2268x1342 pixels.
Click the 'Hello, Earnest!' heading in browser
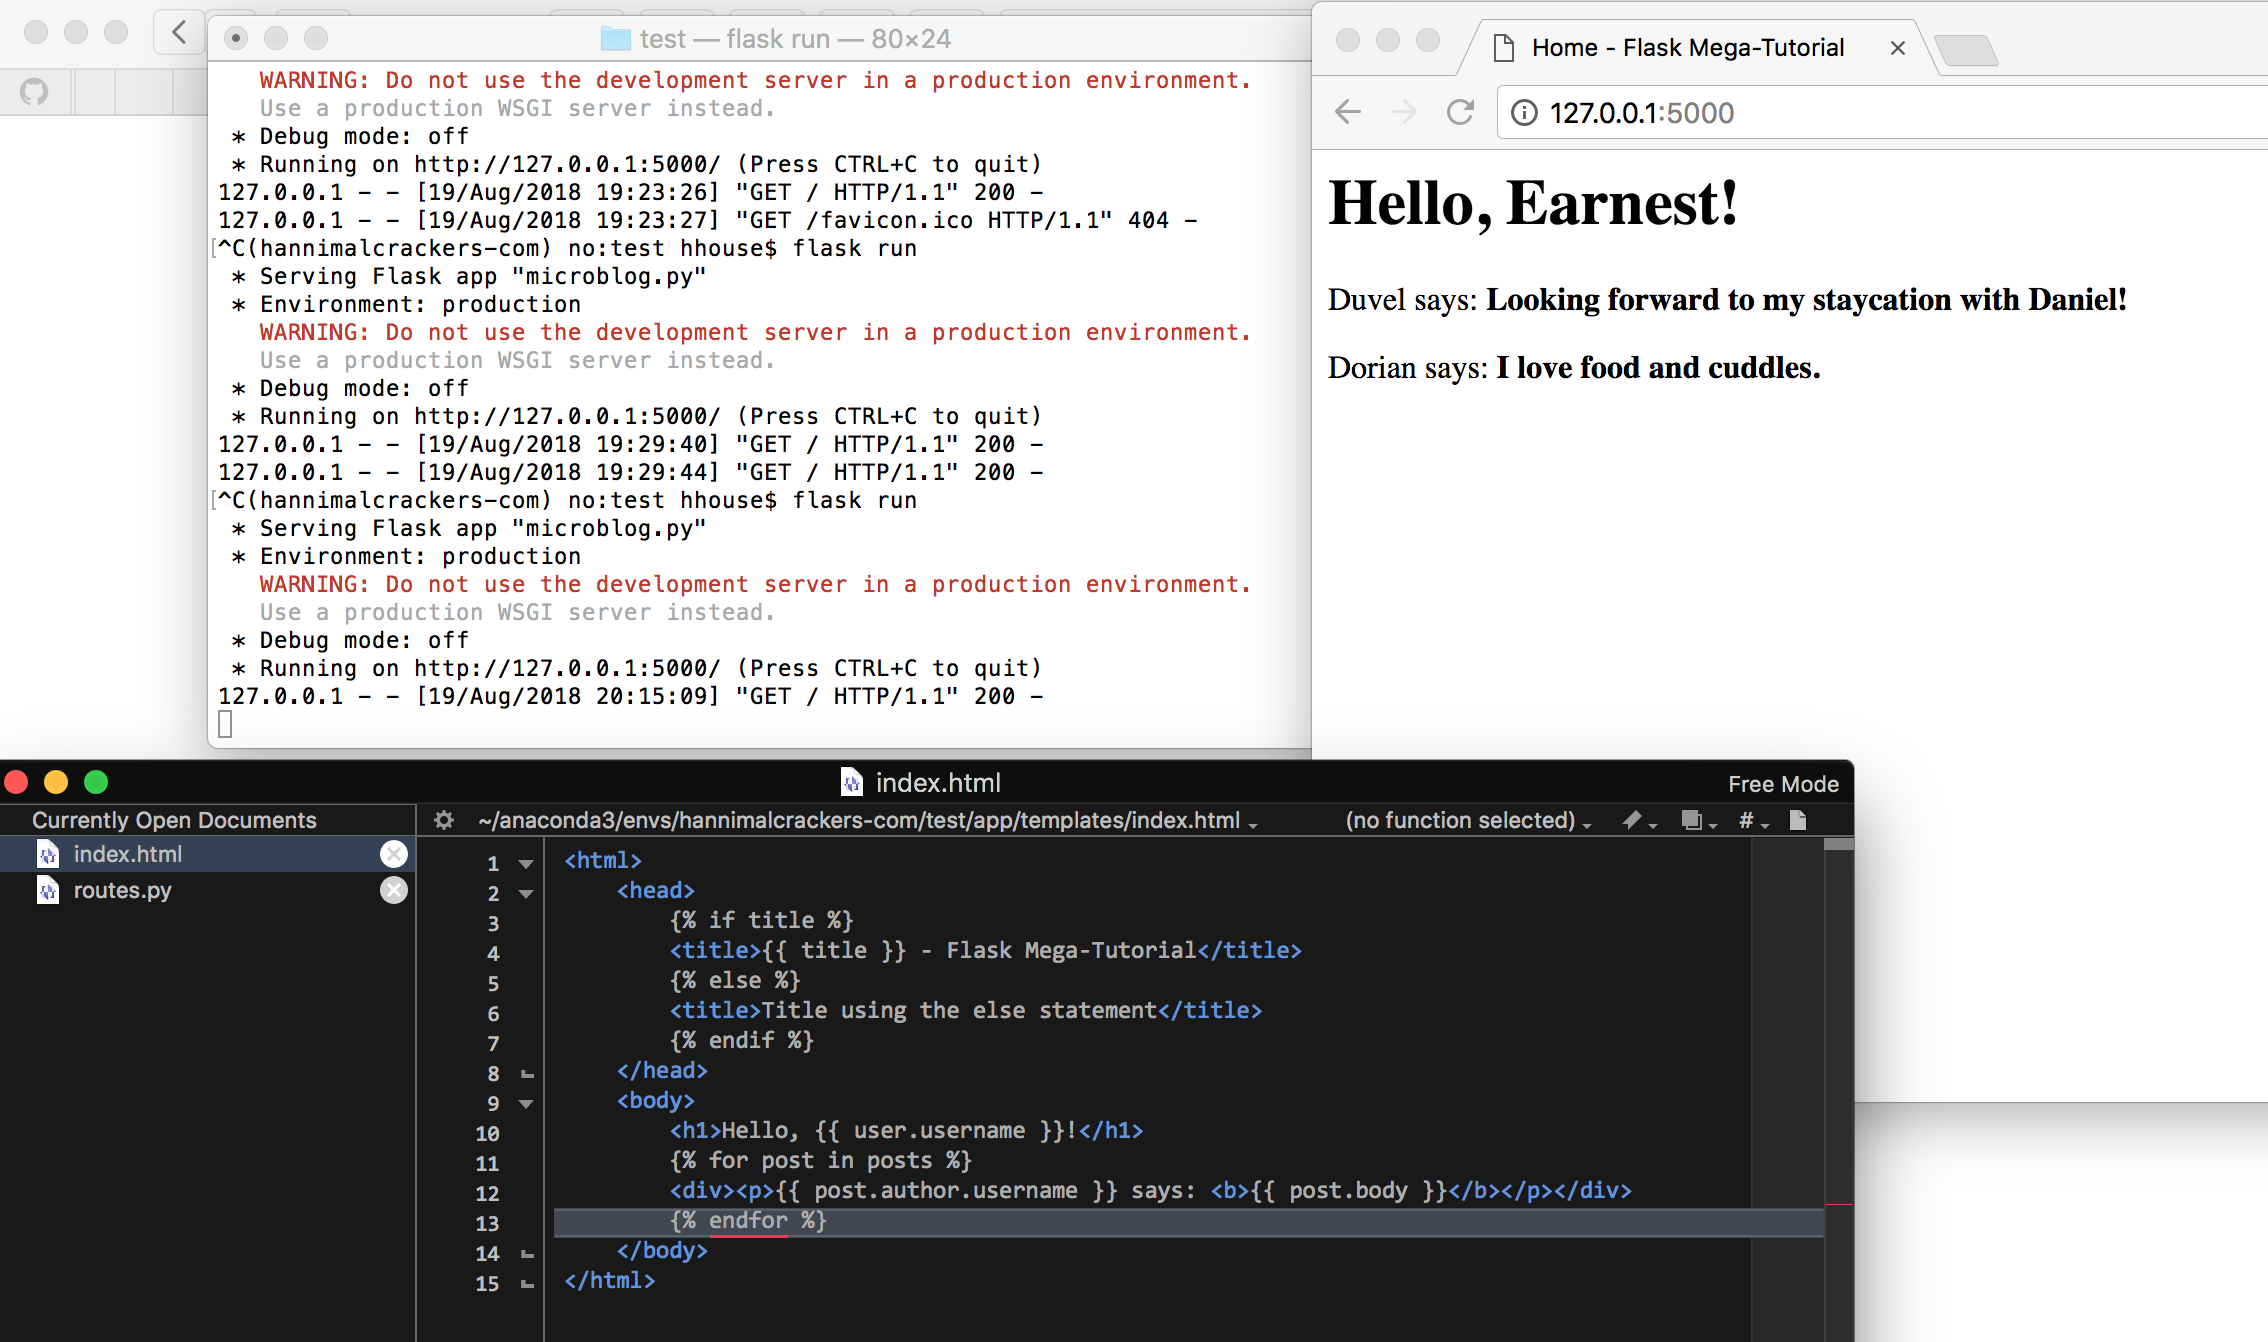pos(1533,204)
